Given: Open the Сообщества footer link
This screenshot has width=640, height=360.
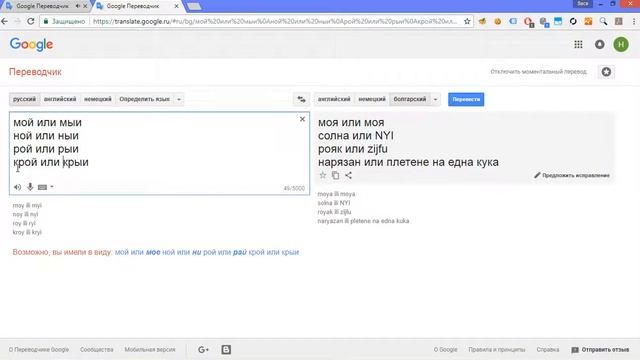Looking at the screenshot, I should coord(97,350).
